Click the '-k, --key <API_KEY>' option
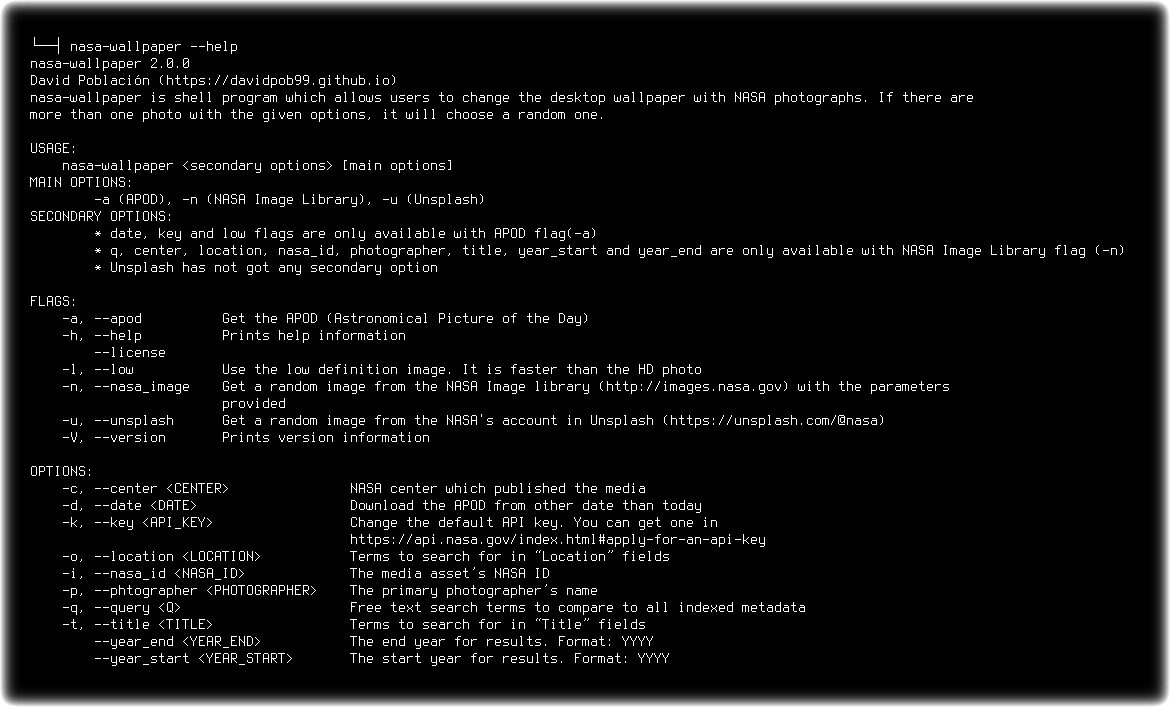Image resolution: width=1170 pixels, height=707 pixels. click(137, 523)
